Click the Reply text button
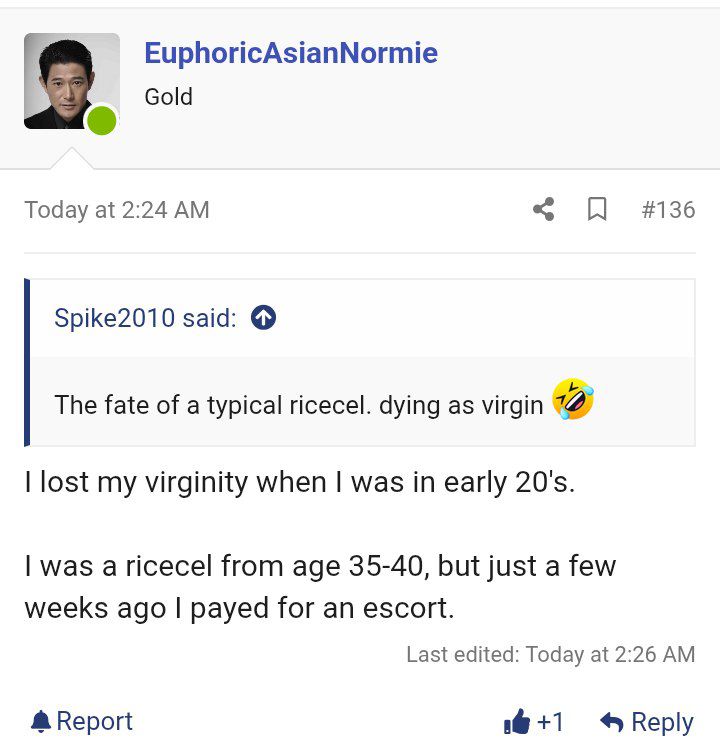This screenshot has height=751, width=720. pyautogui.click(x=662, y=722)
